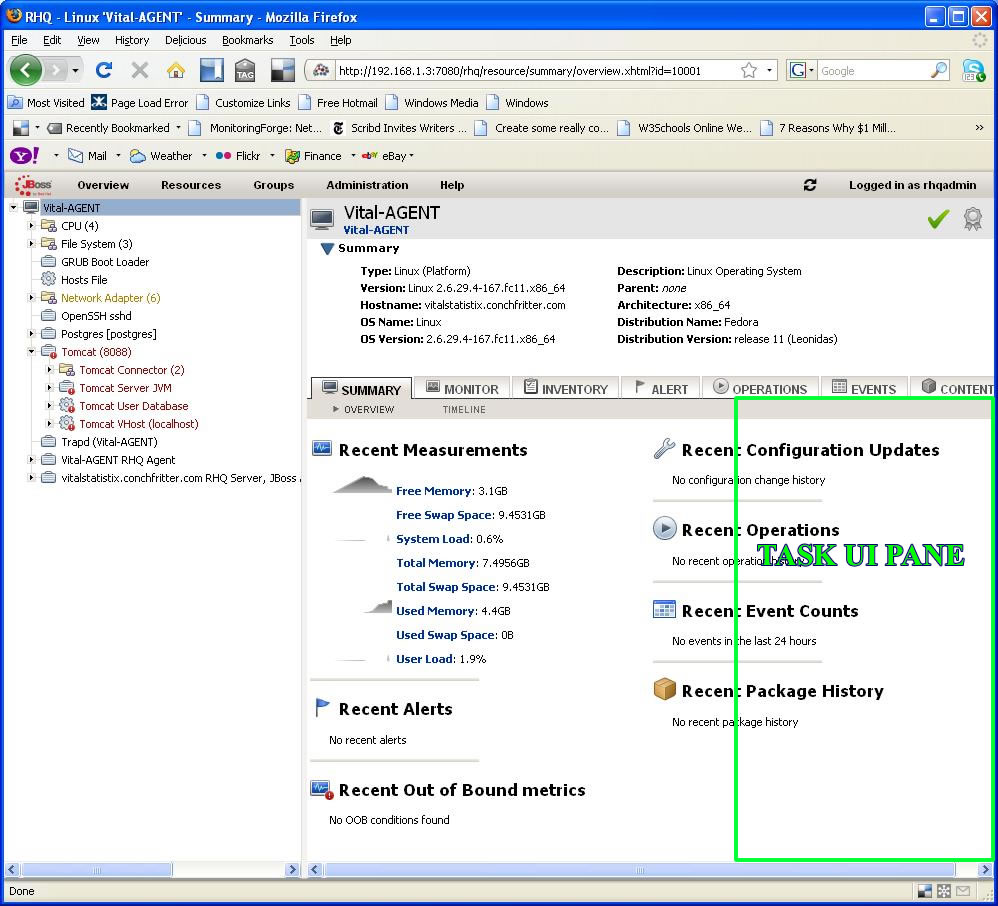Click the TAG toolbar icon
The width and height of the screenshot is (998, 906).
(x=245, y=70)
